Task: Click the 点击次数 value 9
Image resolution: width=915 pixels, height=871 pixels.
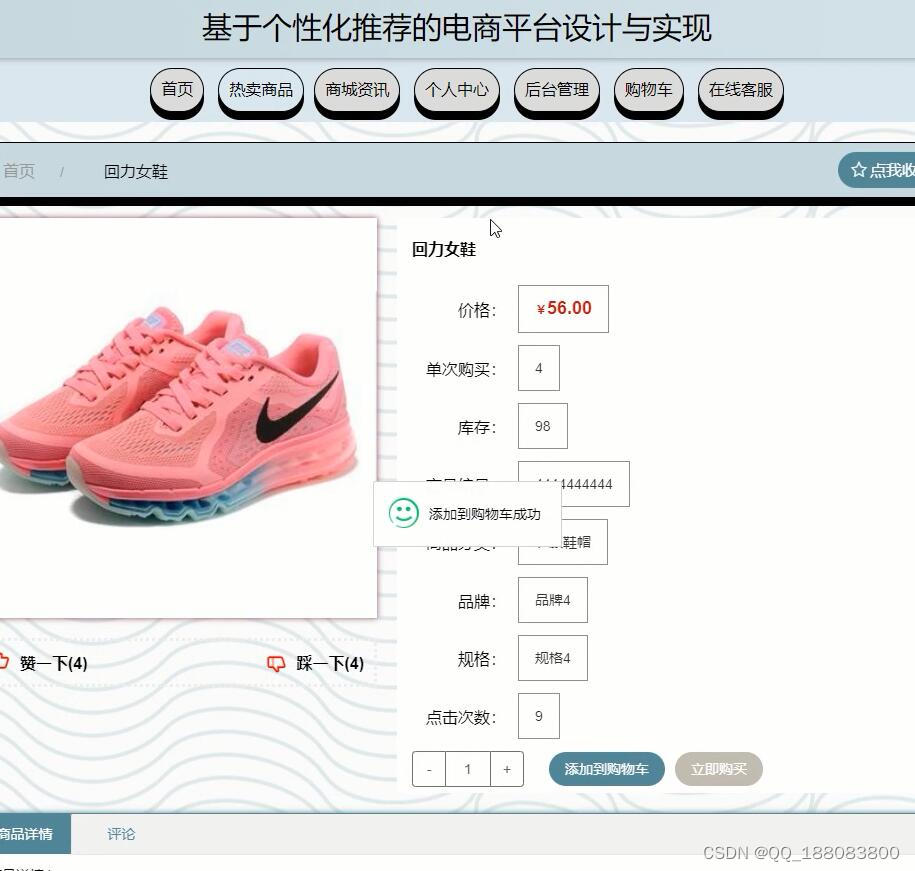Action: click(x=539, y=716)
